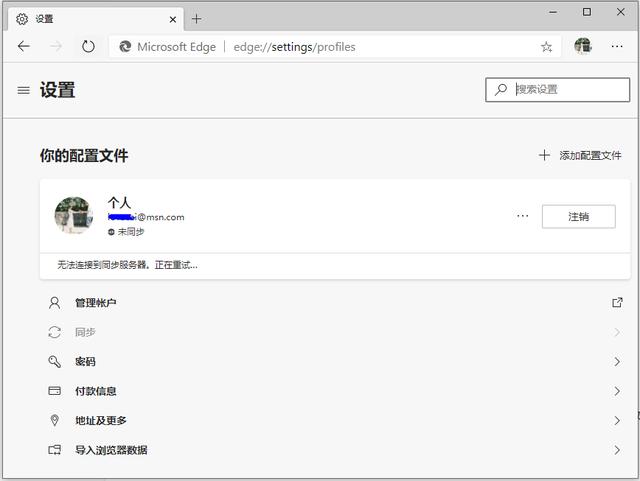Open the browser's three-dot menu
The image size is (640, 481).
617,47
